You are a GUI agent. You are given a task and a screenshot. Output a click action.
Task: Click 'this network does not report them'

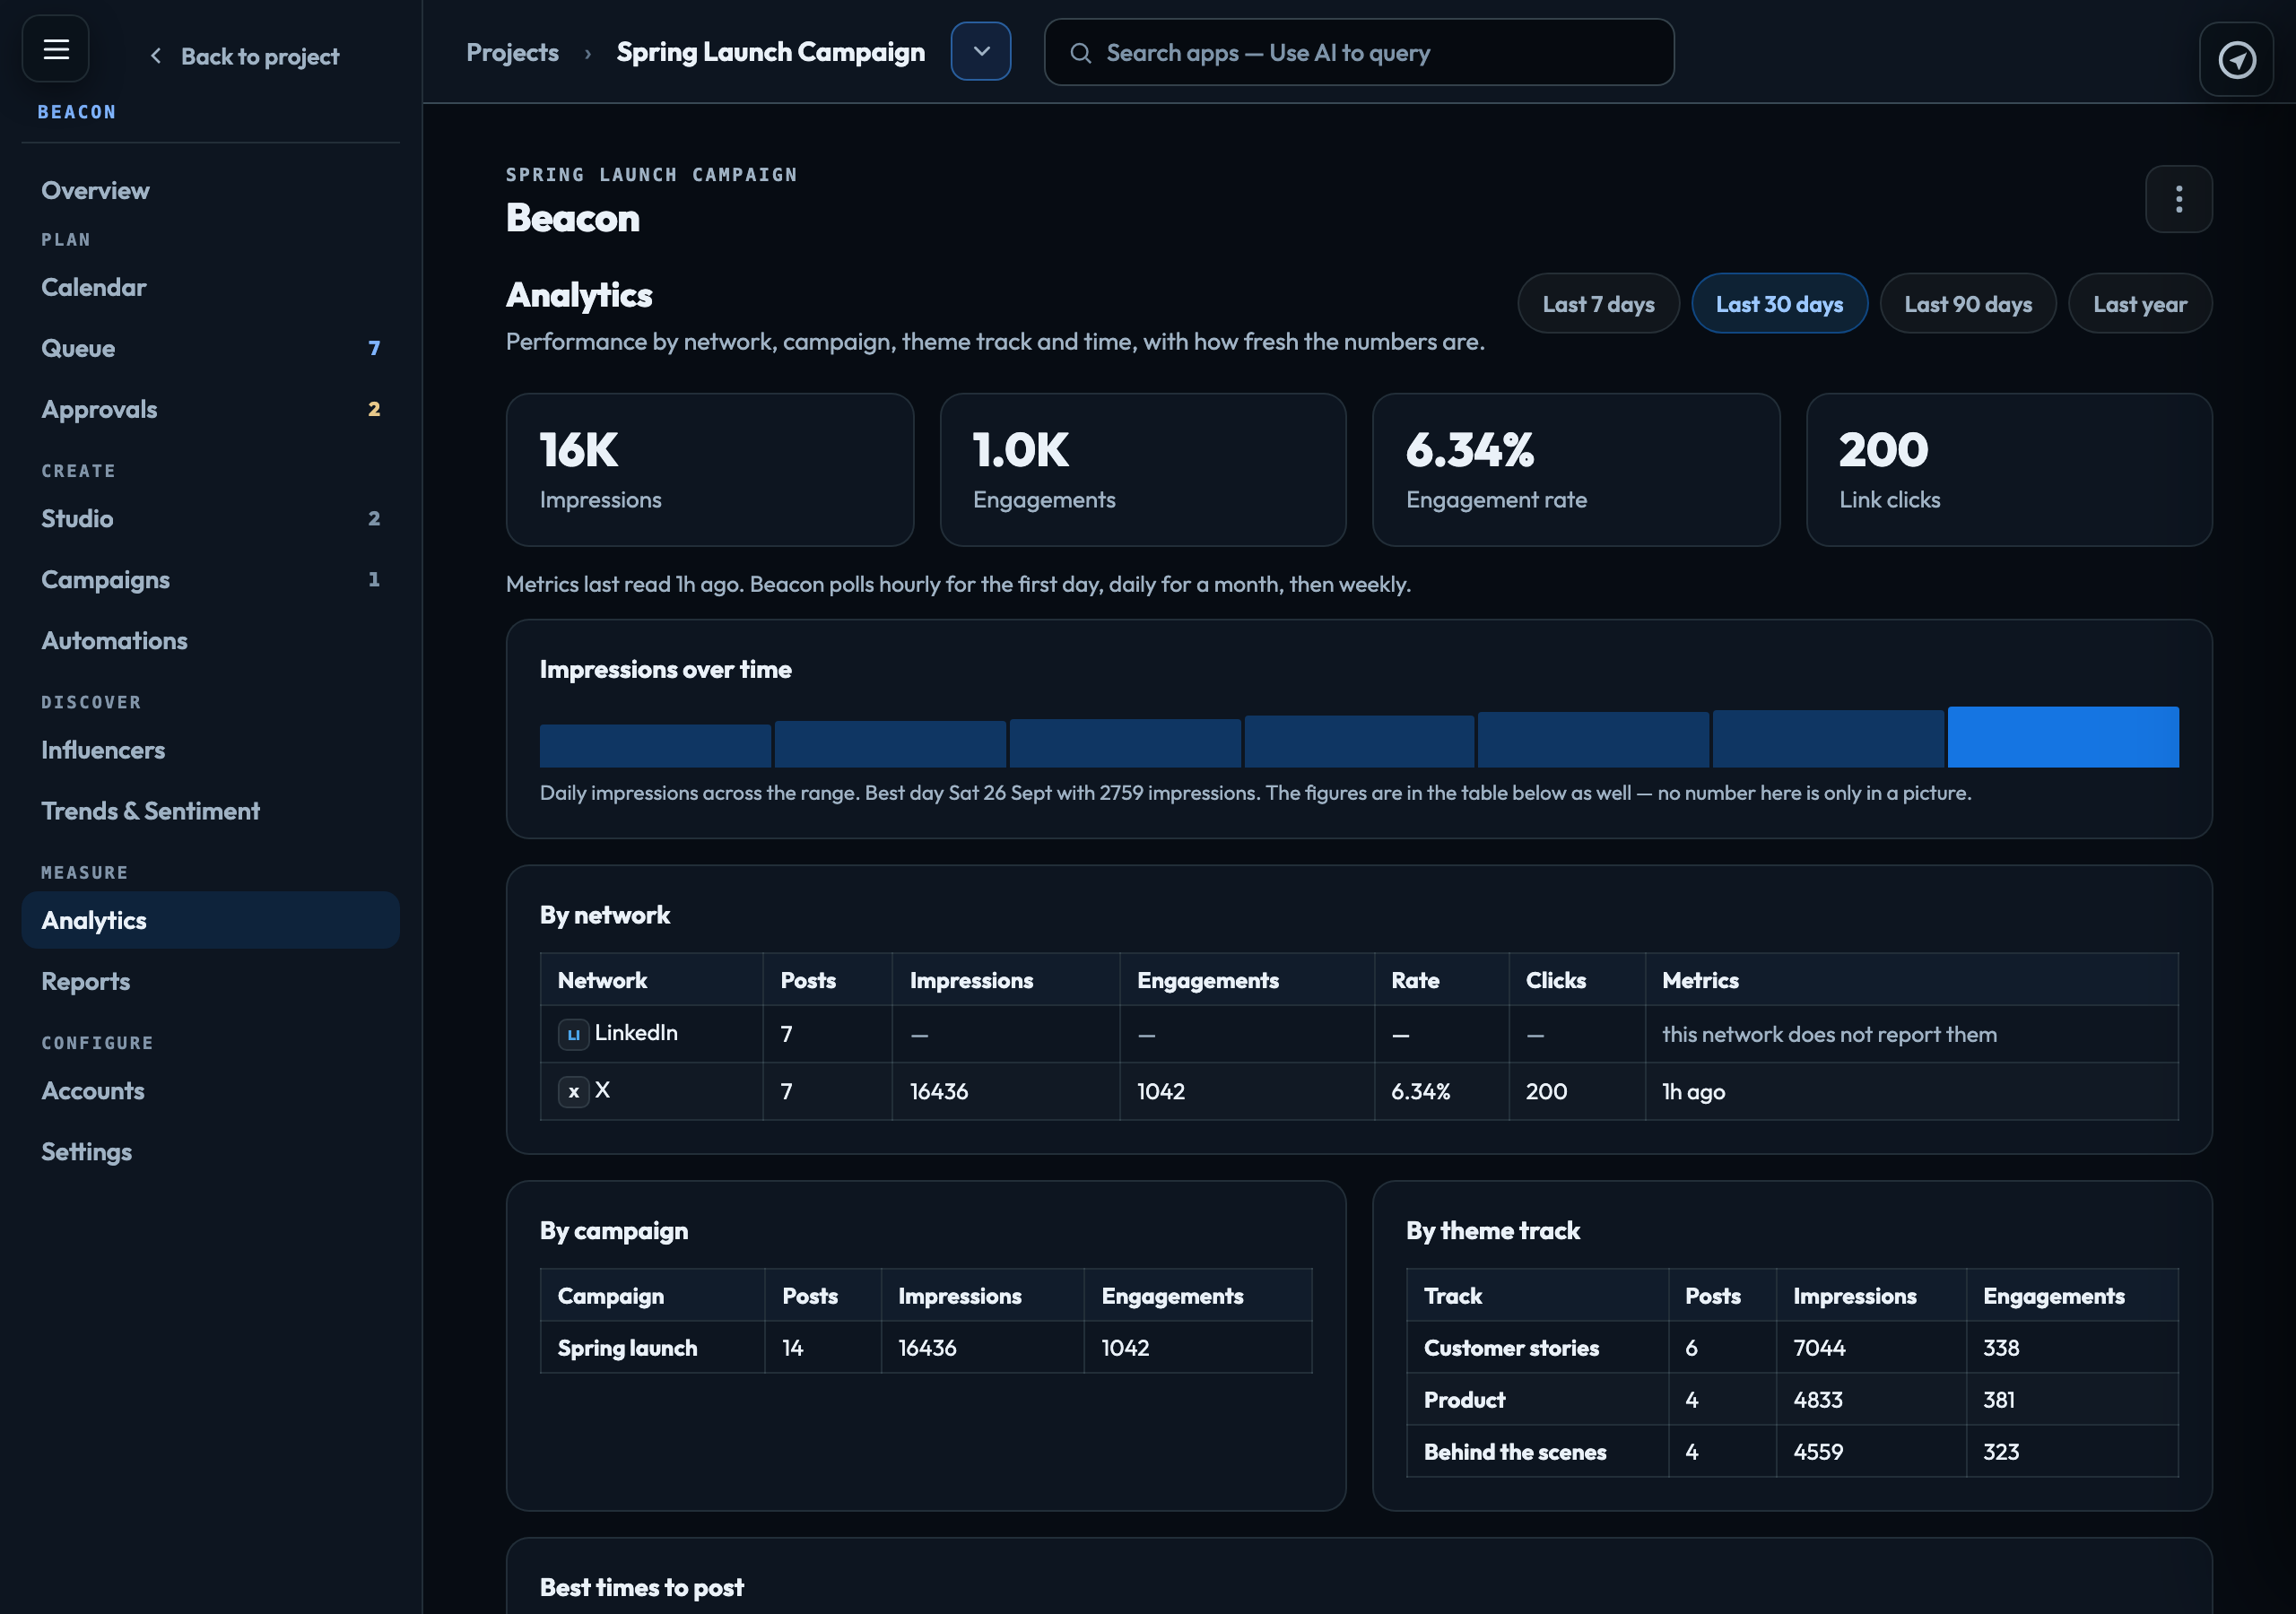click(1829, 1035)
